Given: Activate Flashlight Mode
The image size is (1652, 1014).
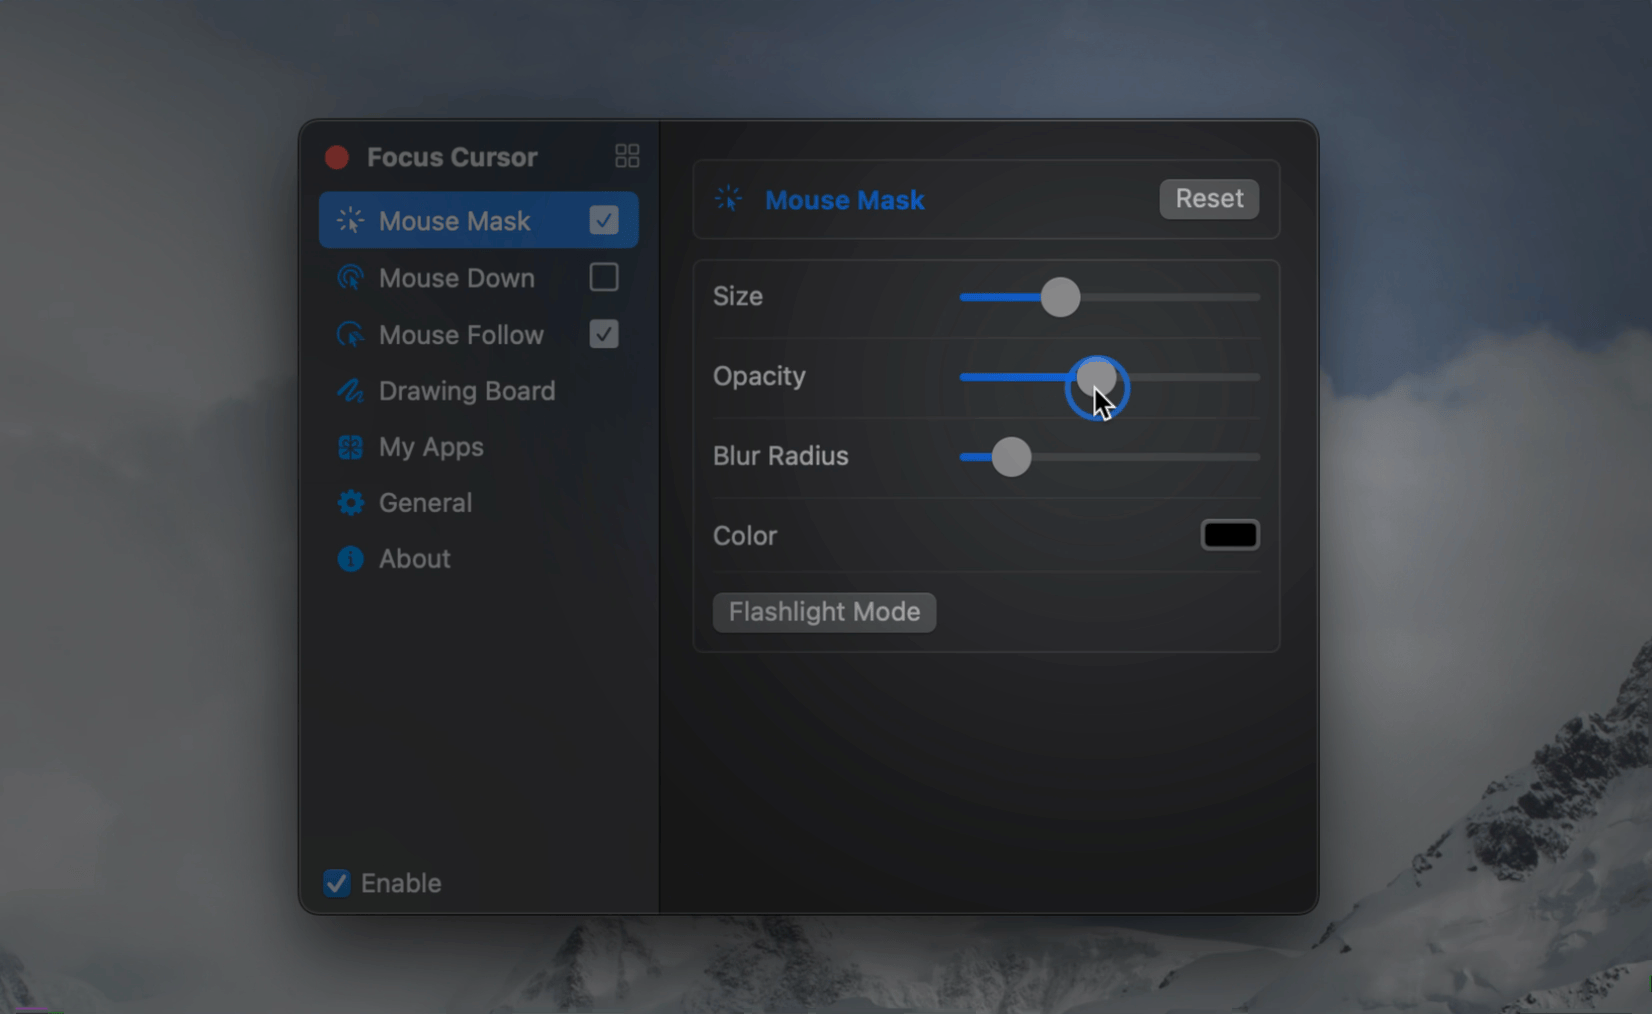Looking at the screenshot, I should pos(824,612).
